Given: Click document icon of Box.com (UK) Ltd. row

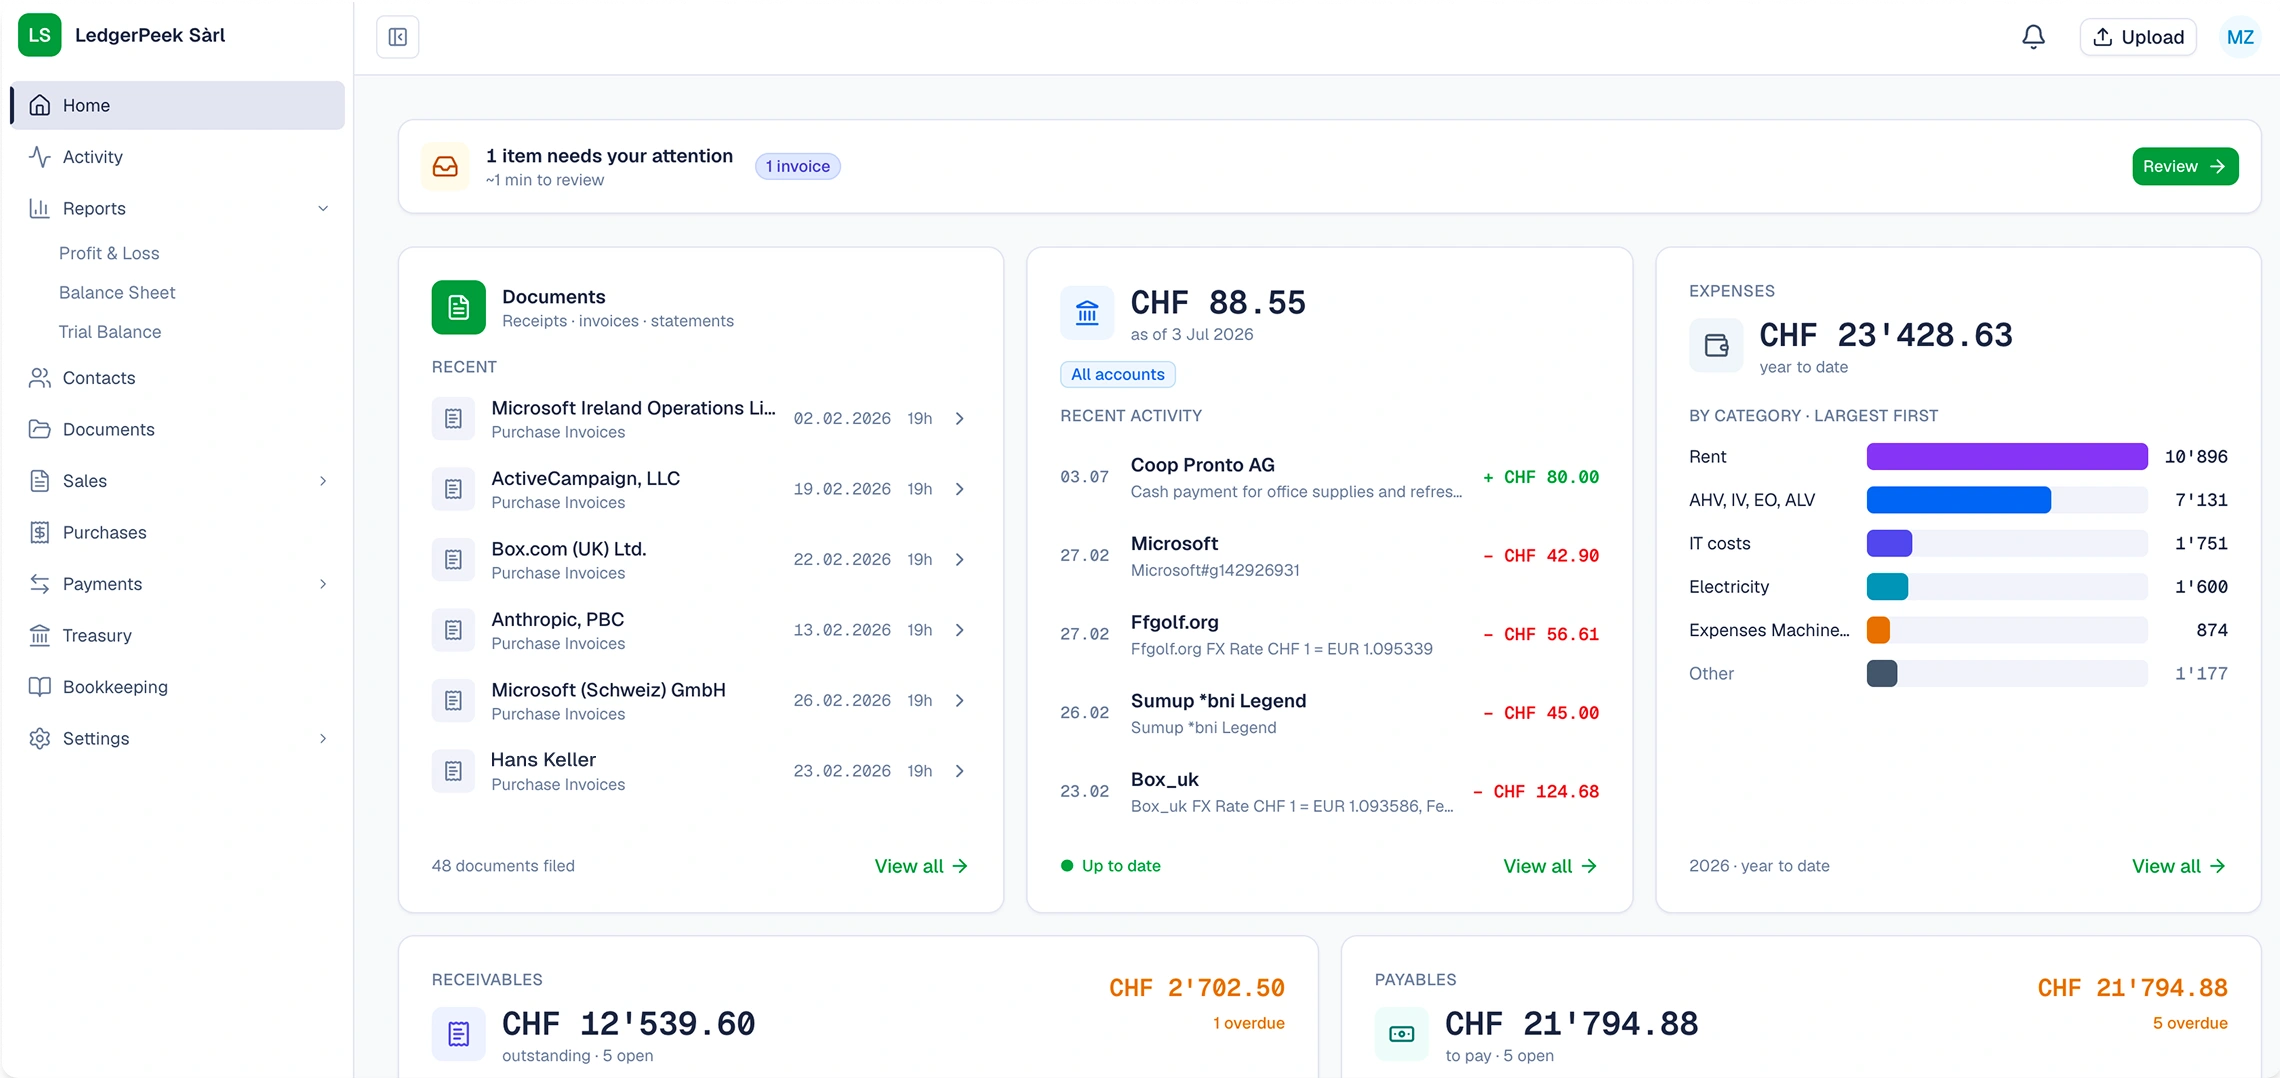Looking at the screenshot, I should pos(453,560).
